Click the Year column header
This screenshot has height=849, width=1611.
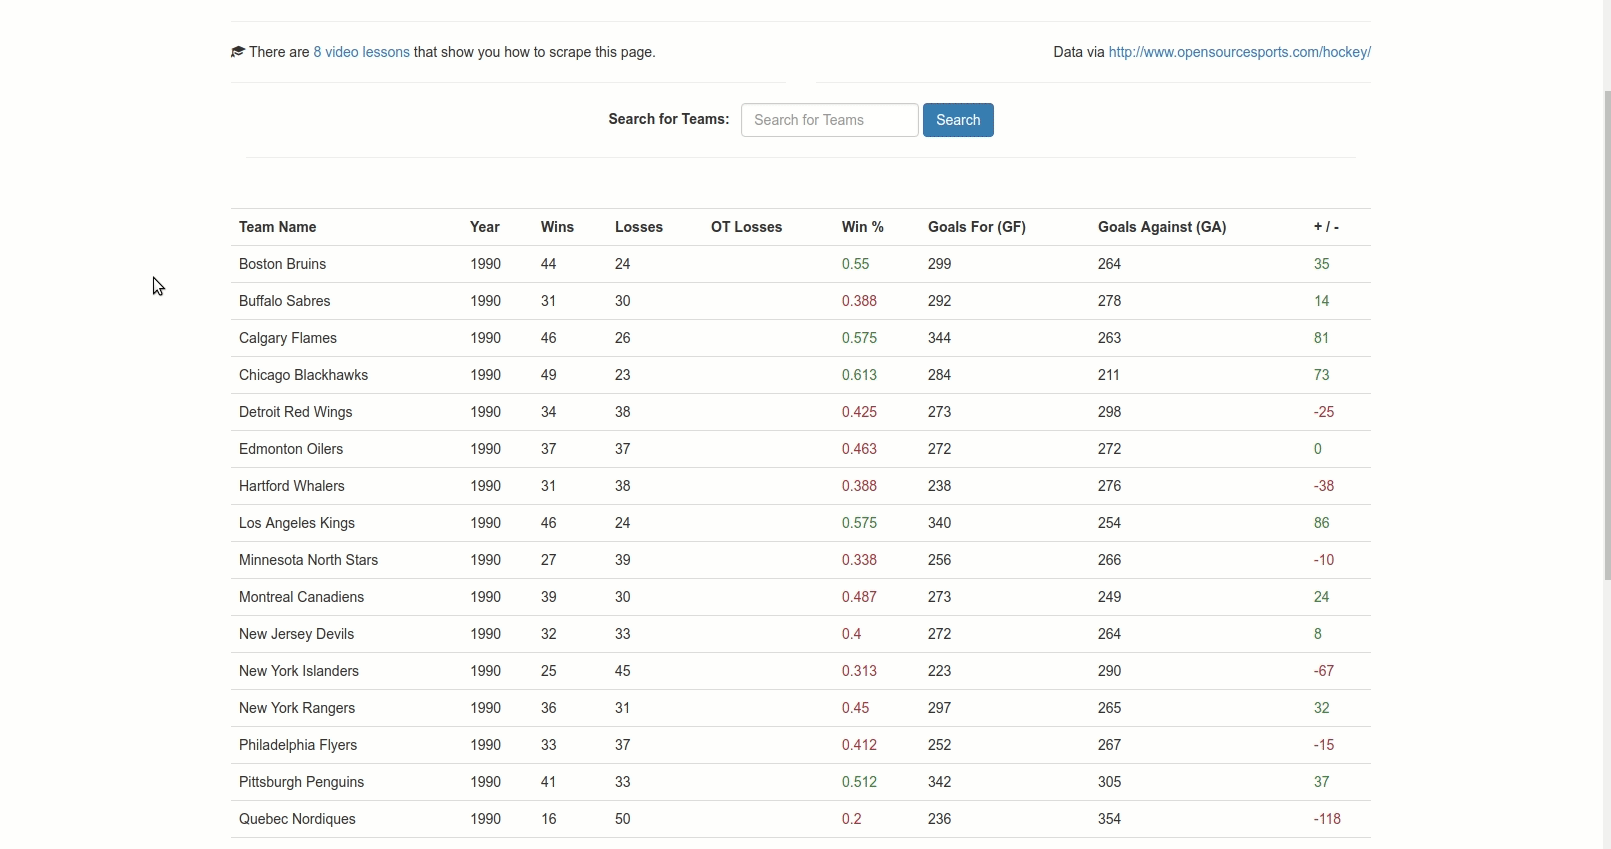(485, 227)
